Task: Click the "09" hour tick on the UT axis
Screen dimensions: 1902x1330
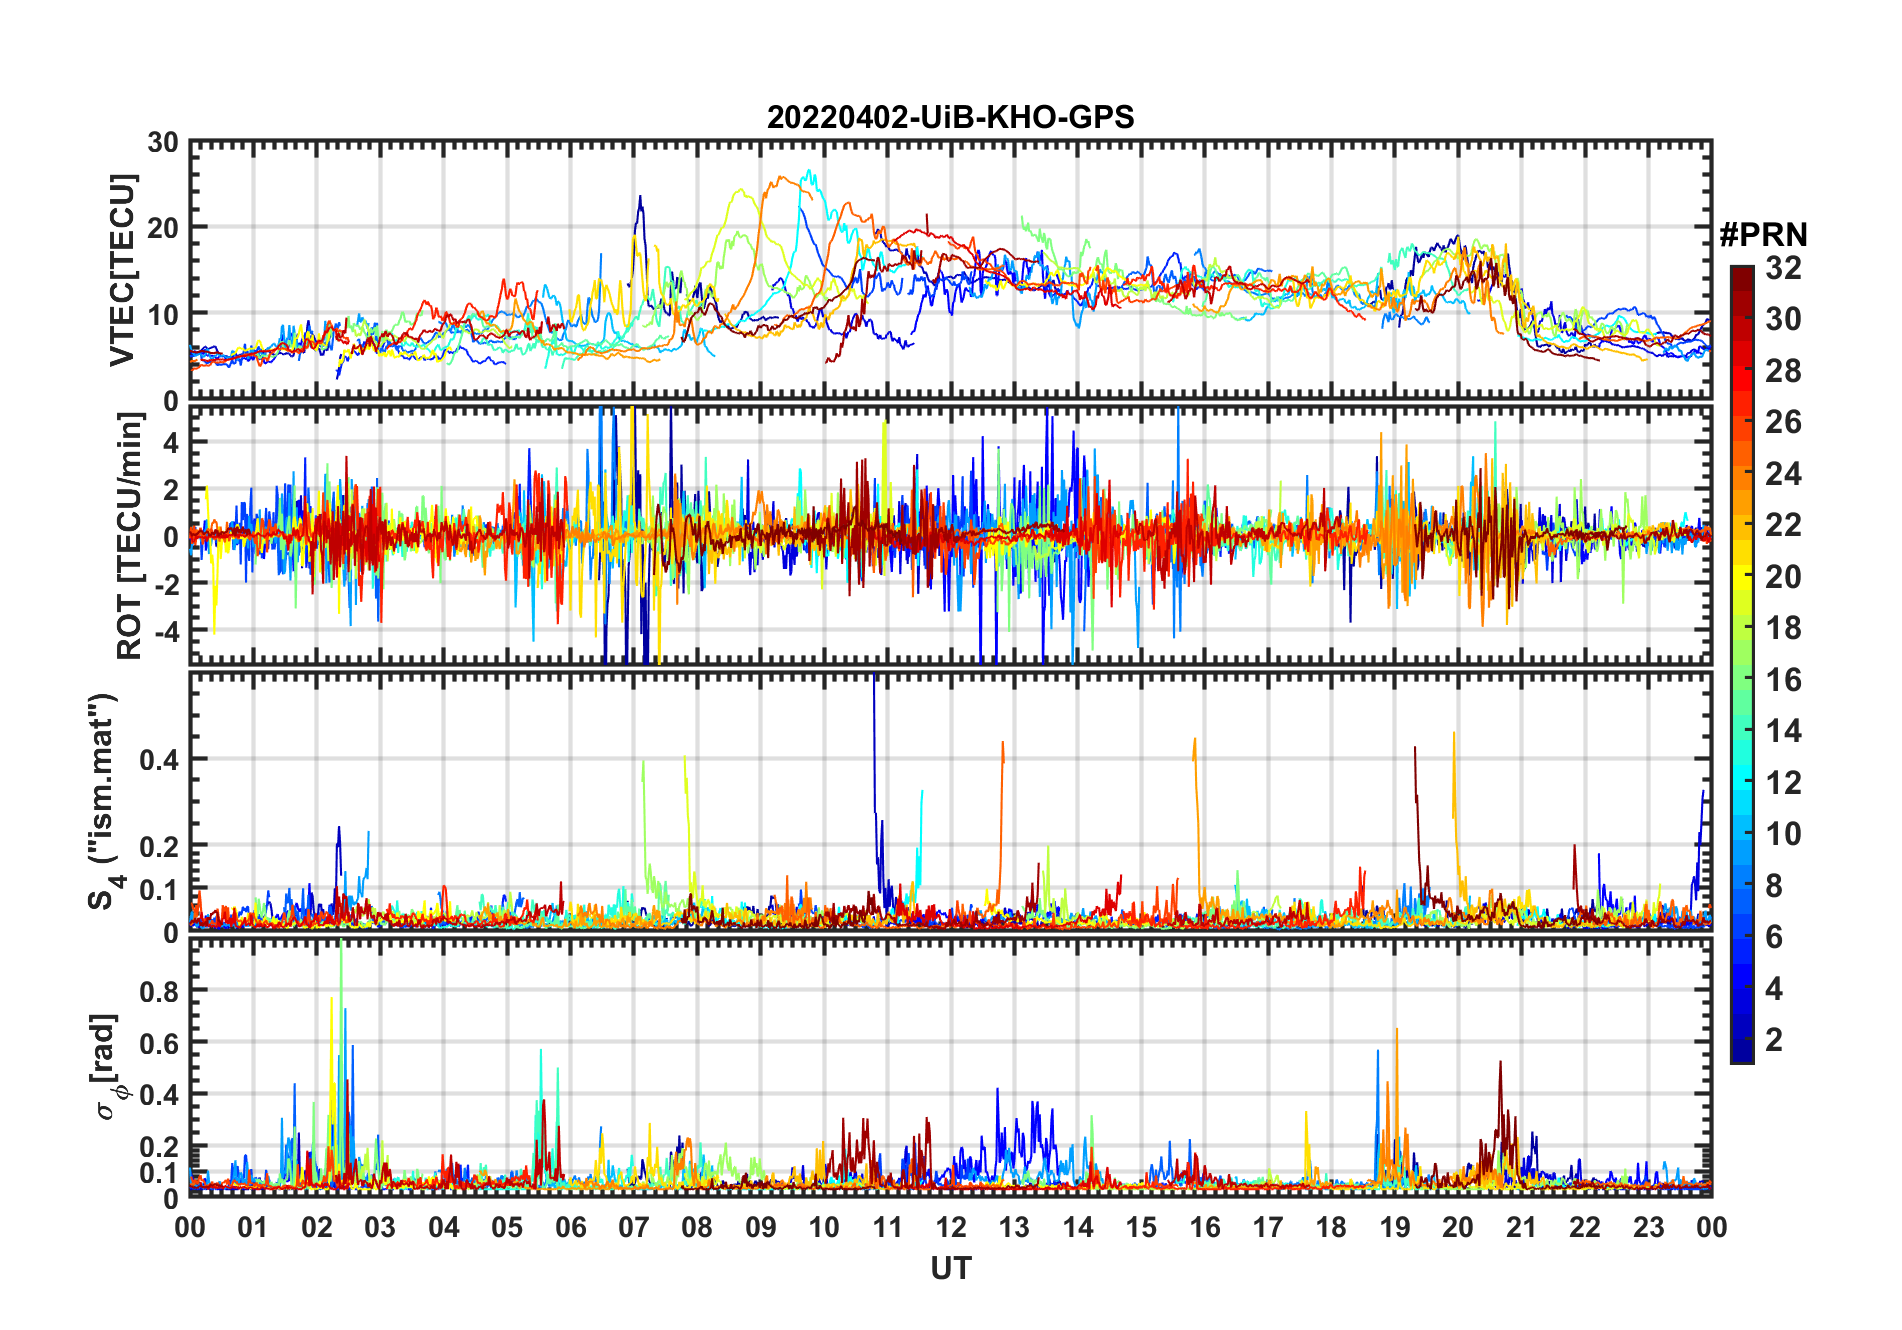Action: click(x=761, y=1227)
